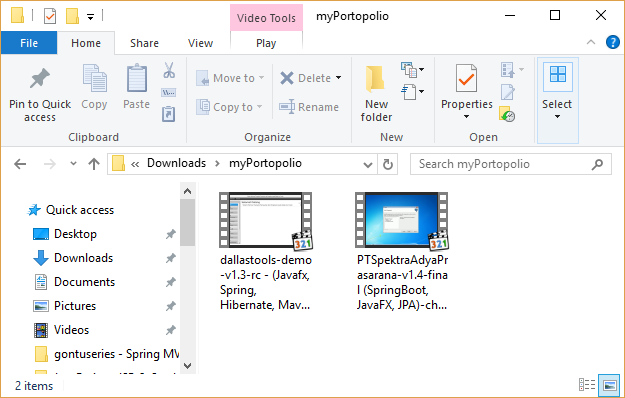The image size is (625, 398).
Task: Click the Help question mark icon
Action: 613,42
